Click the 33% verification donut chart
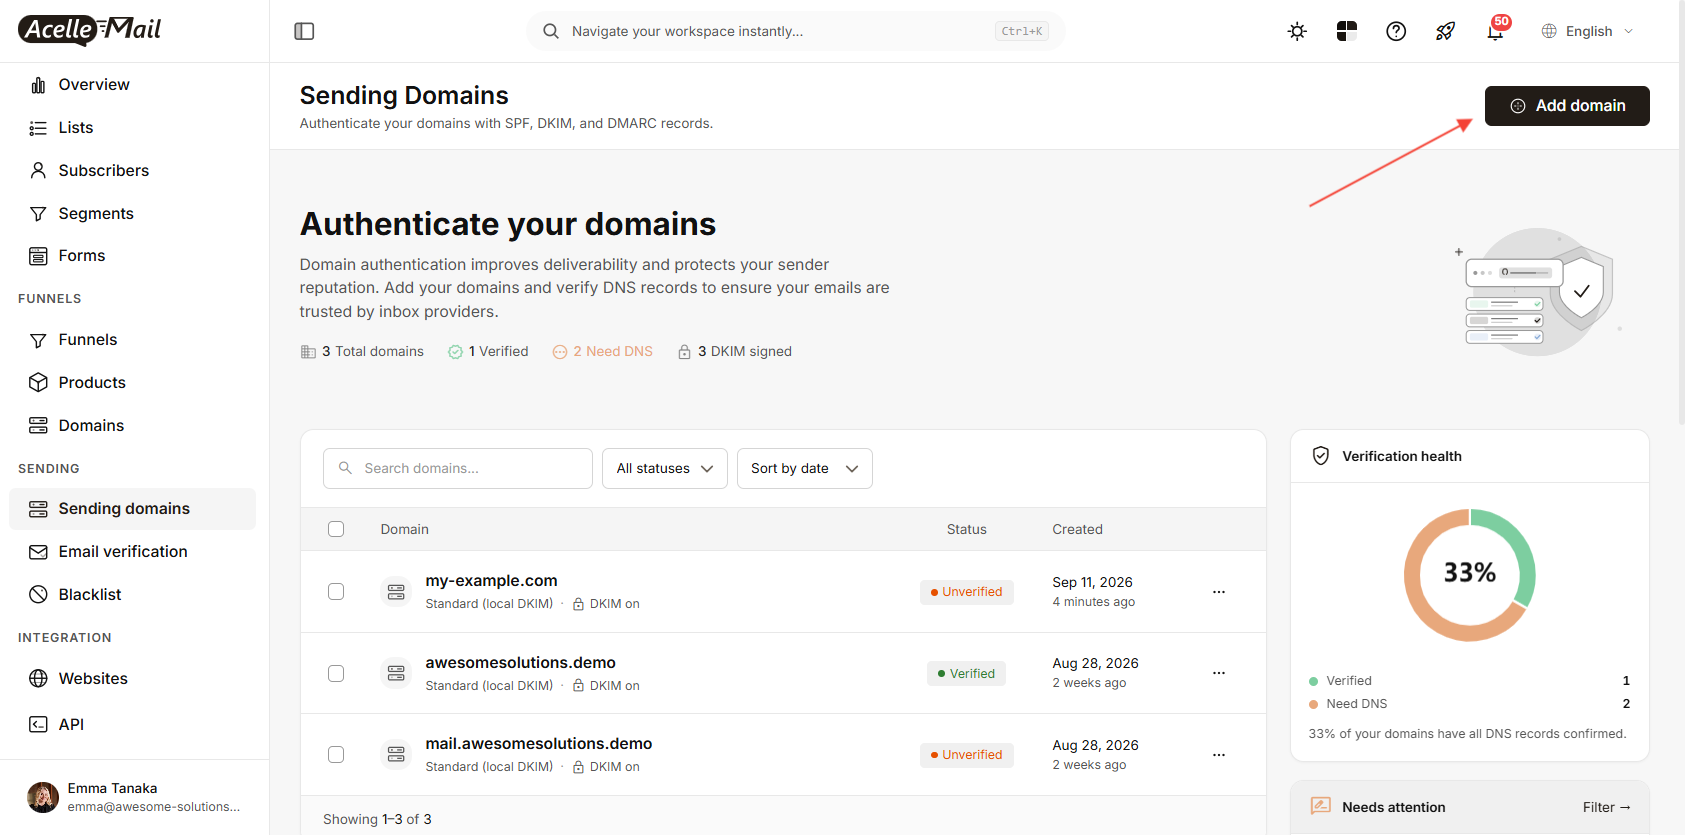1685x835 pixels. [1470, 575]
